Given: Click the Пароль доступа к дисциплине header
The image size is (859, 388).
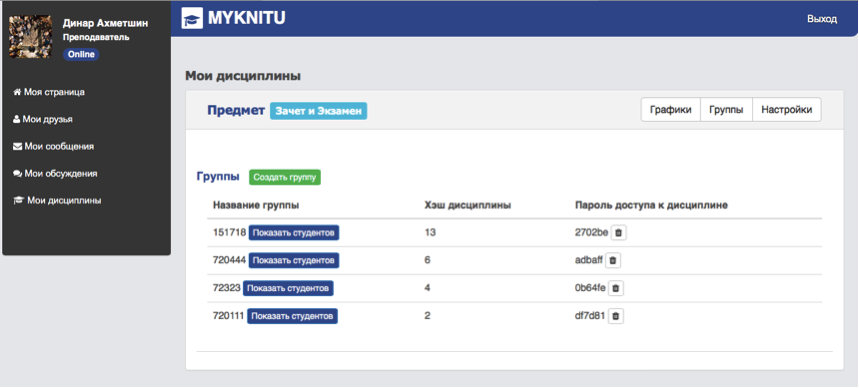Looking at the screenshot, I should pyautogui.click(x=651, y=205).
